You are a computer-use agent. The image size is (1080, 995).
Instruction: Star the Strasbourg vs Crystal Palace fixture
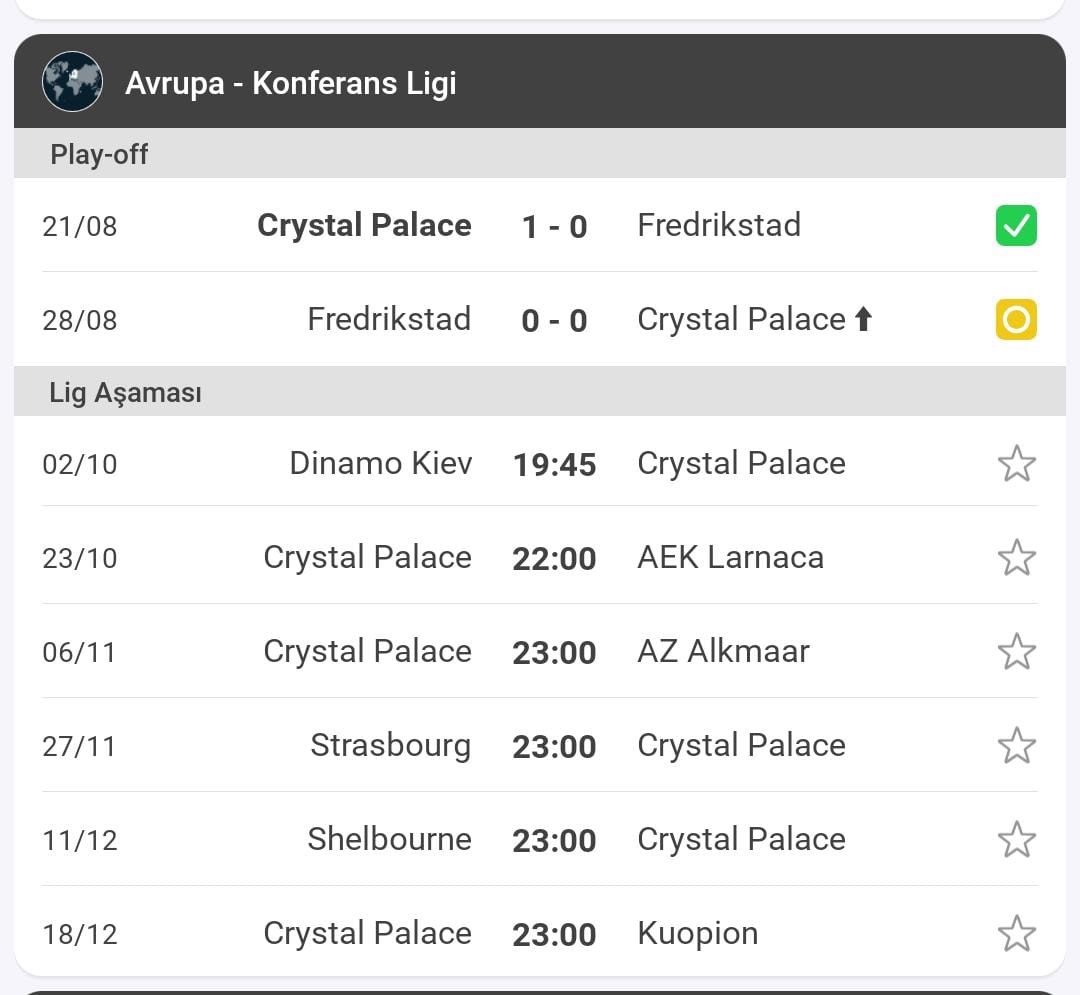(x=1017, y=746)
